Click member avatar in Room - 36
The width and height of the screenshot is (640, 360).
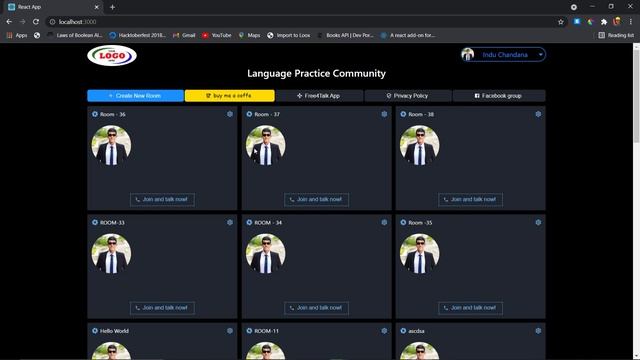[x=111, y=145]
